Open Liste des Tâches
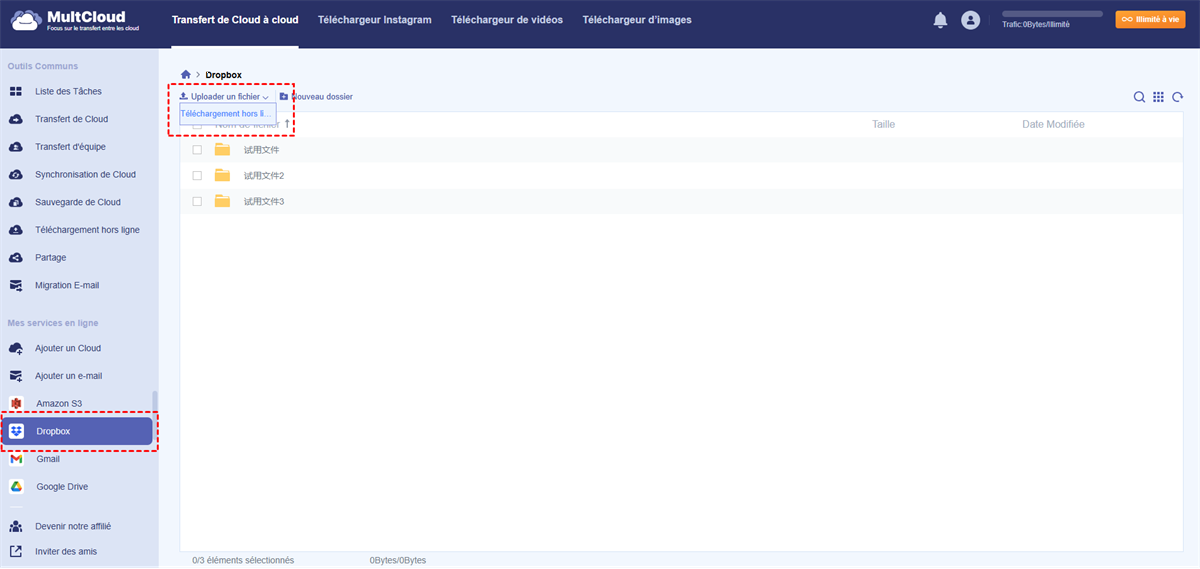This screenshot has width=1200, height=569. pos(68,92)
